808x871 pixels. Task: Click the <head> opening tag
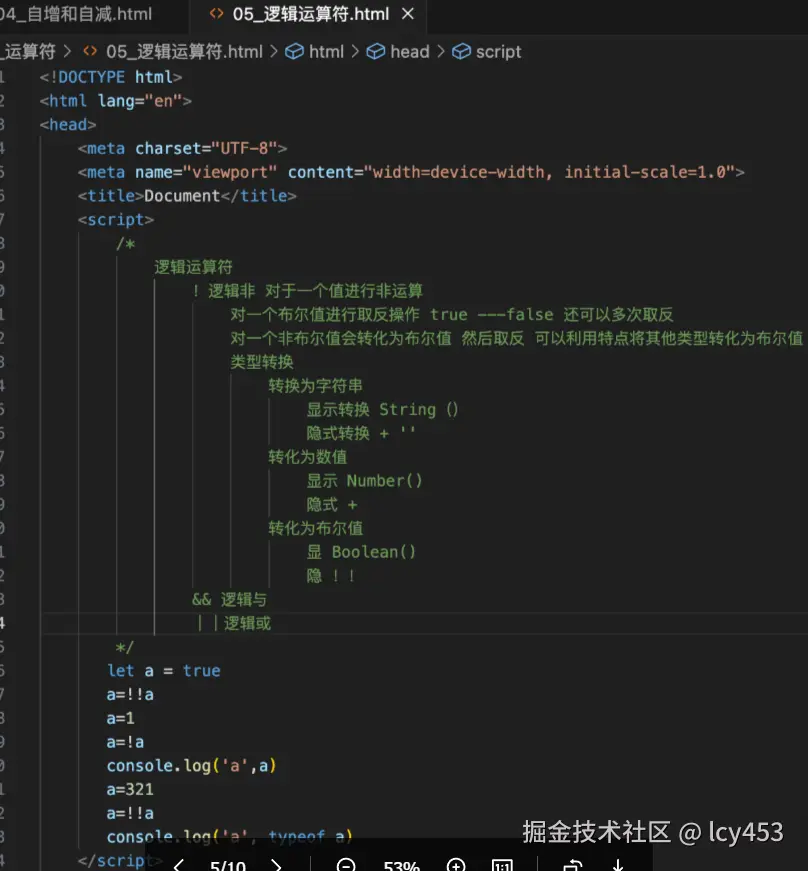68,125
